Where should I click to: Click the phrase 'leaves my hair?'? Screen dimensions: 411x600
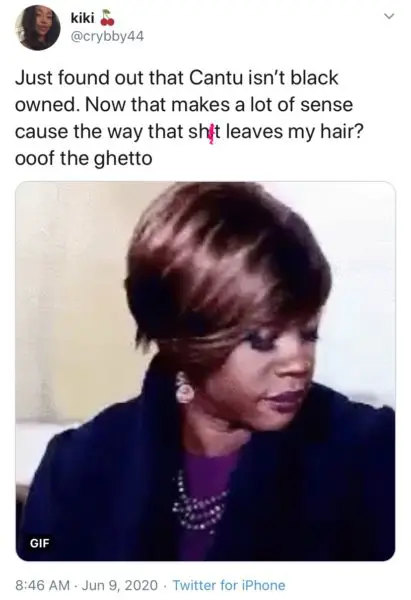coord(294,132)
